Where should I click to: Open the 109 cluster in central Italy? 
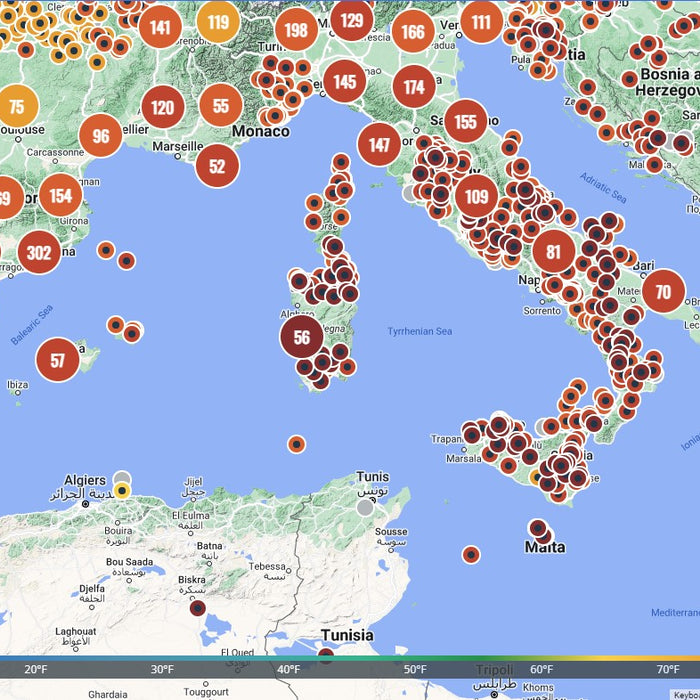pyautogui.click(x=476, y=197)
